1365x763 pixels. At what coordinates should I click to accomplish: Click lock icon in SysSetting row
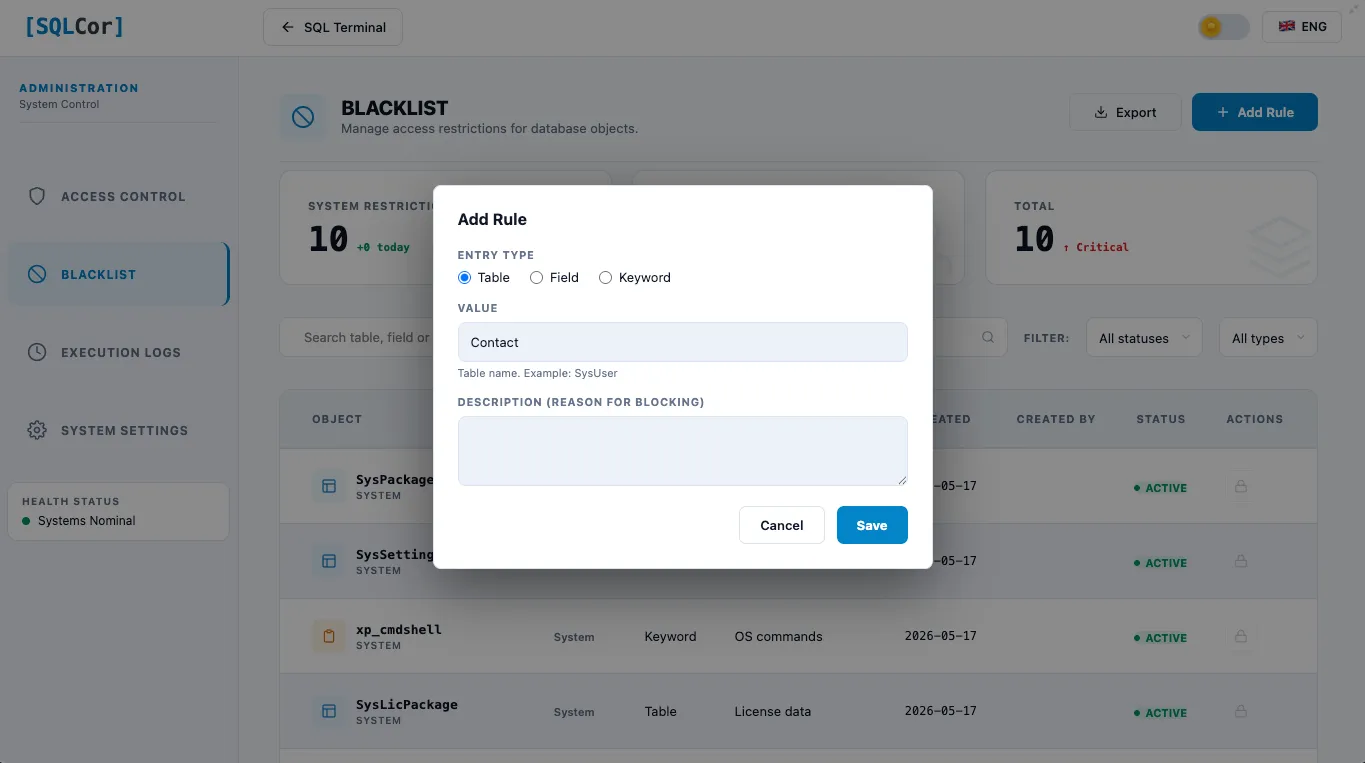point(1241,562)
